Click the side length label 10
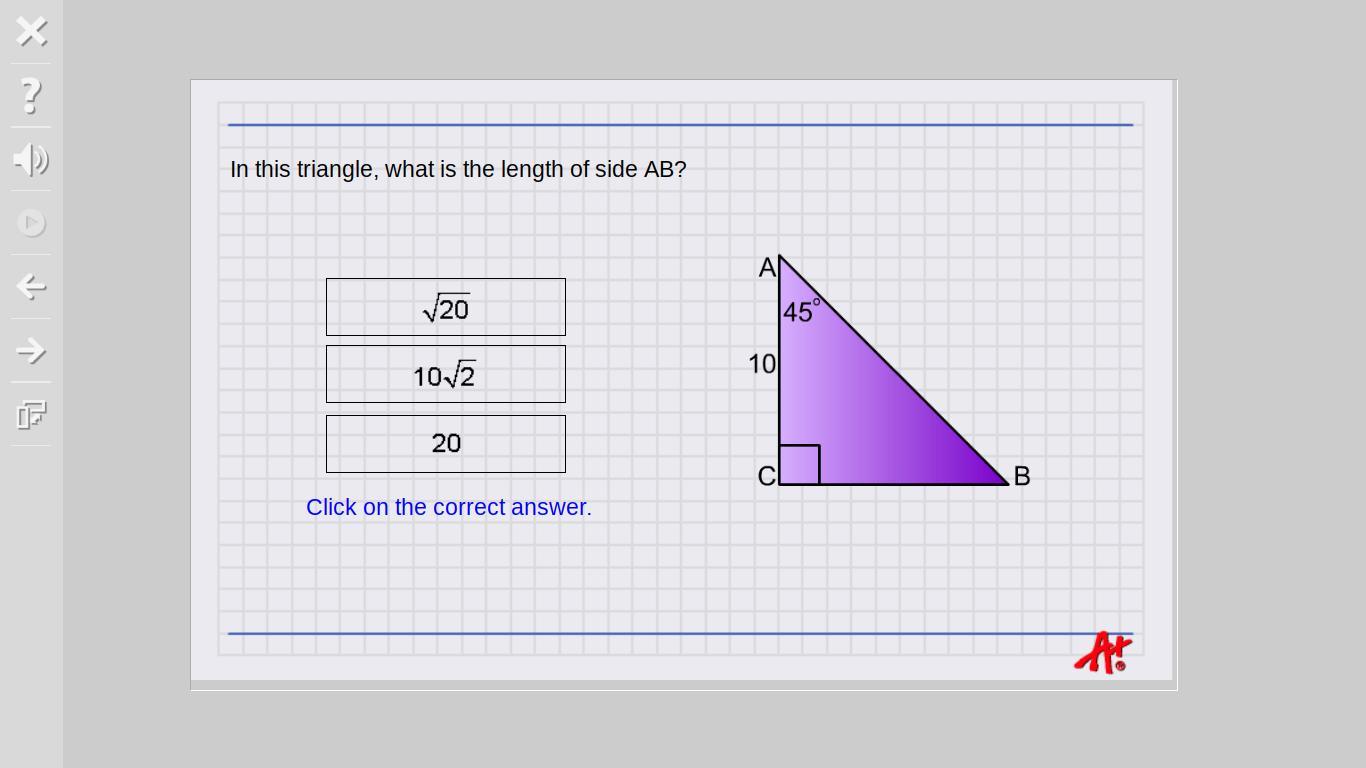This screenshot has width=1366, height=768. pos(762,364)
